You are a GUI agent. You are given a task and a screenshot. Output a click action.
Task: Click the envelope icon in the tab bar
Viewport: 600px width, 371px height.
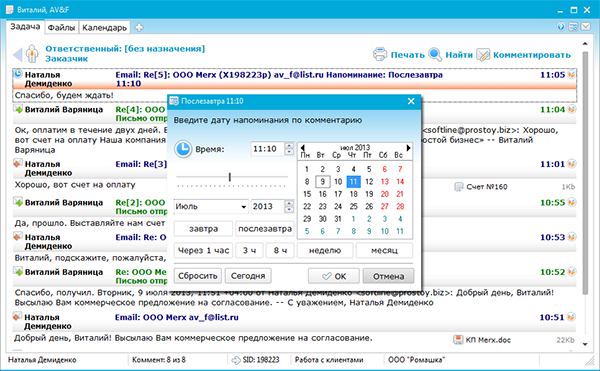(x=585, y=27)
